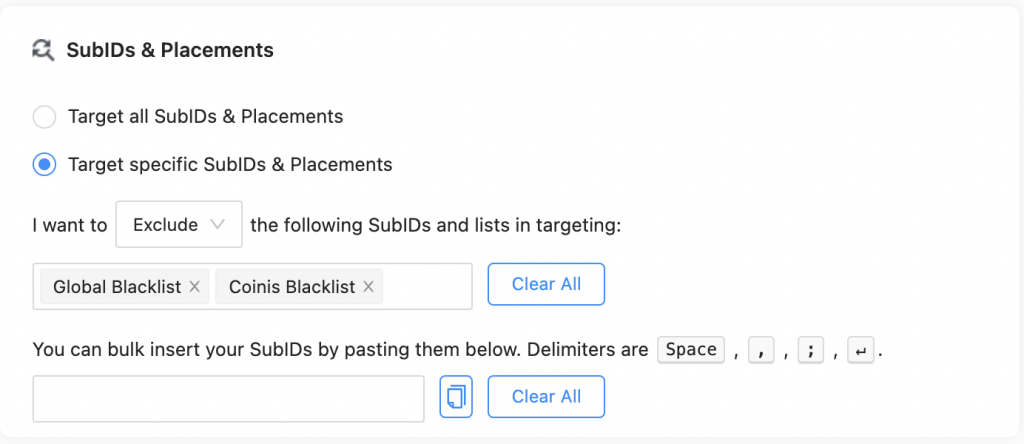Viewport: 1024px width, 444px height.
Task: Click the semicolon delimiter key badge
Action: [810, 350]
